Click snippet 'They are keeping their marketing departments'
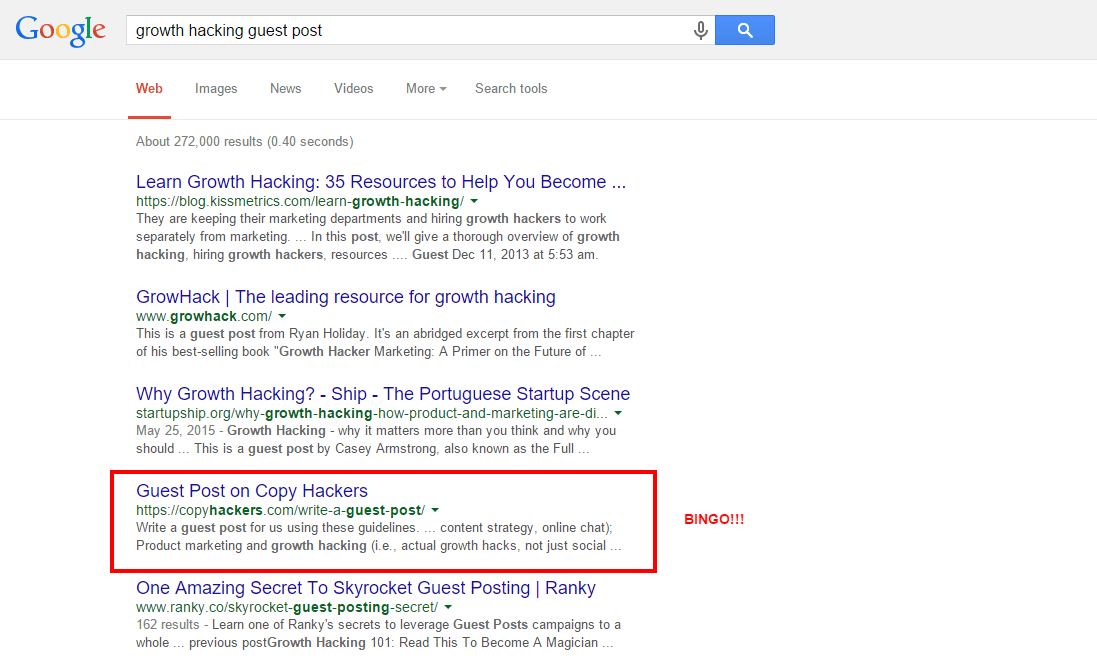The width and height of the screenshot is (1097, 664). [378, 236]
